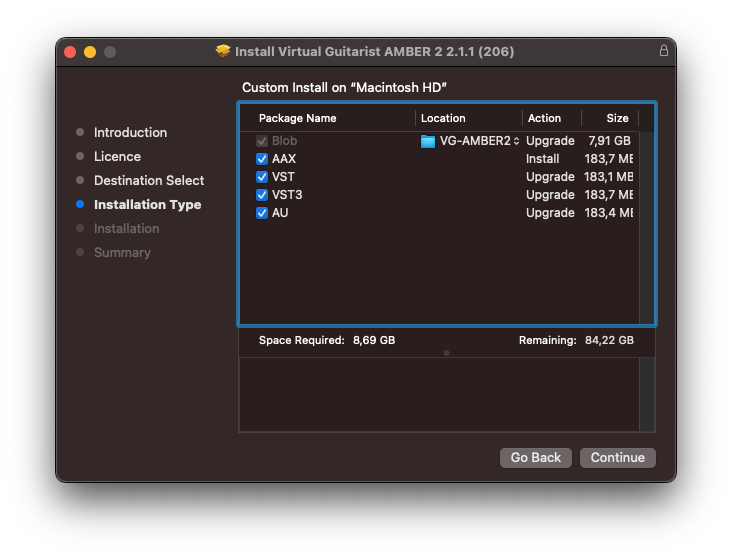Select the Installation Type step
Screen dimensions: 732x556
(x=148, y=205)
